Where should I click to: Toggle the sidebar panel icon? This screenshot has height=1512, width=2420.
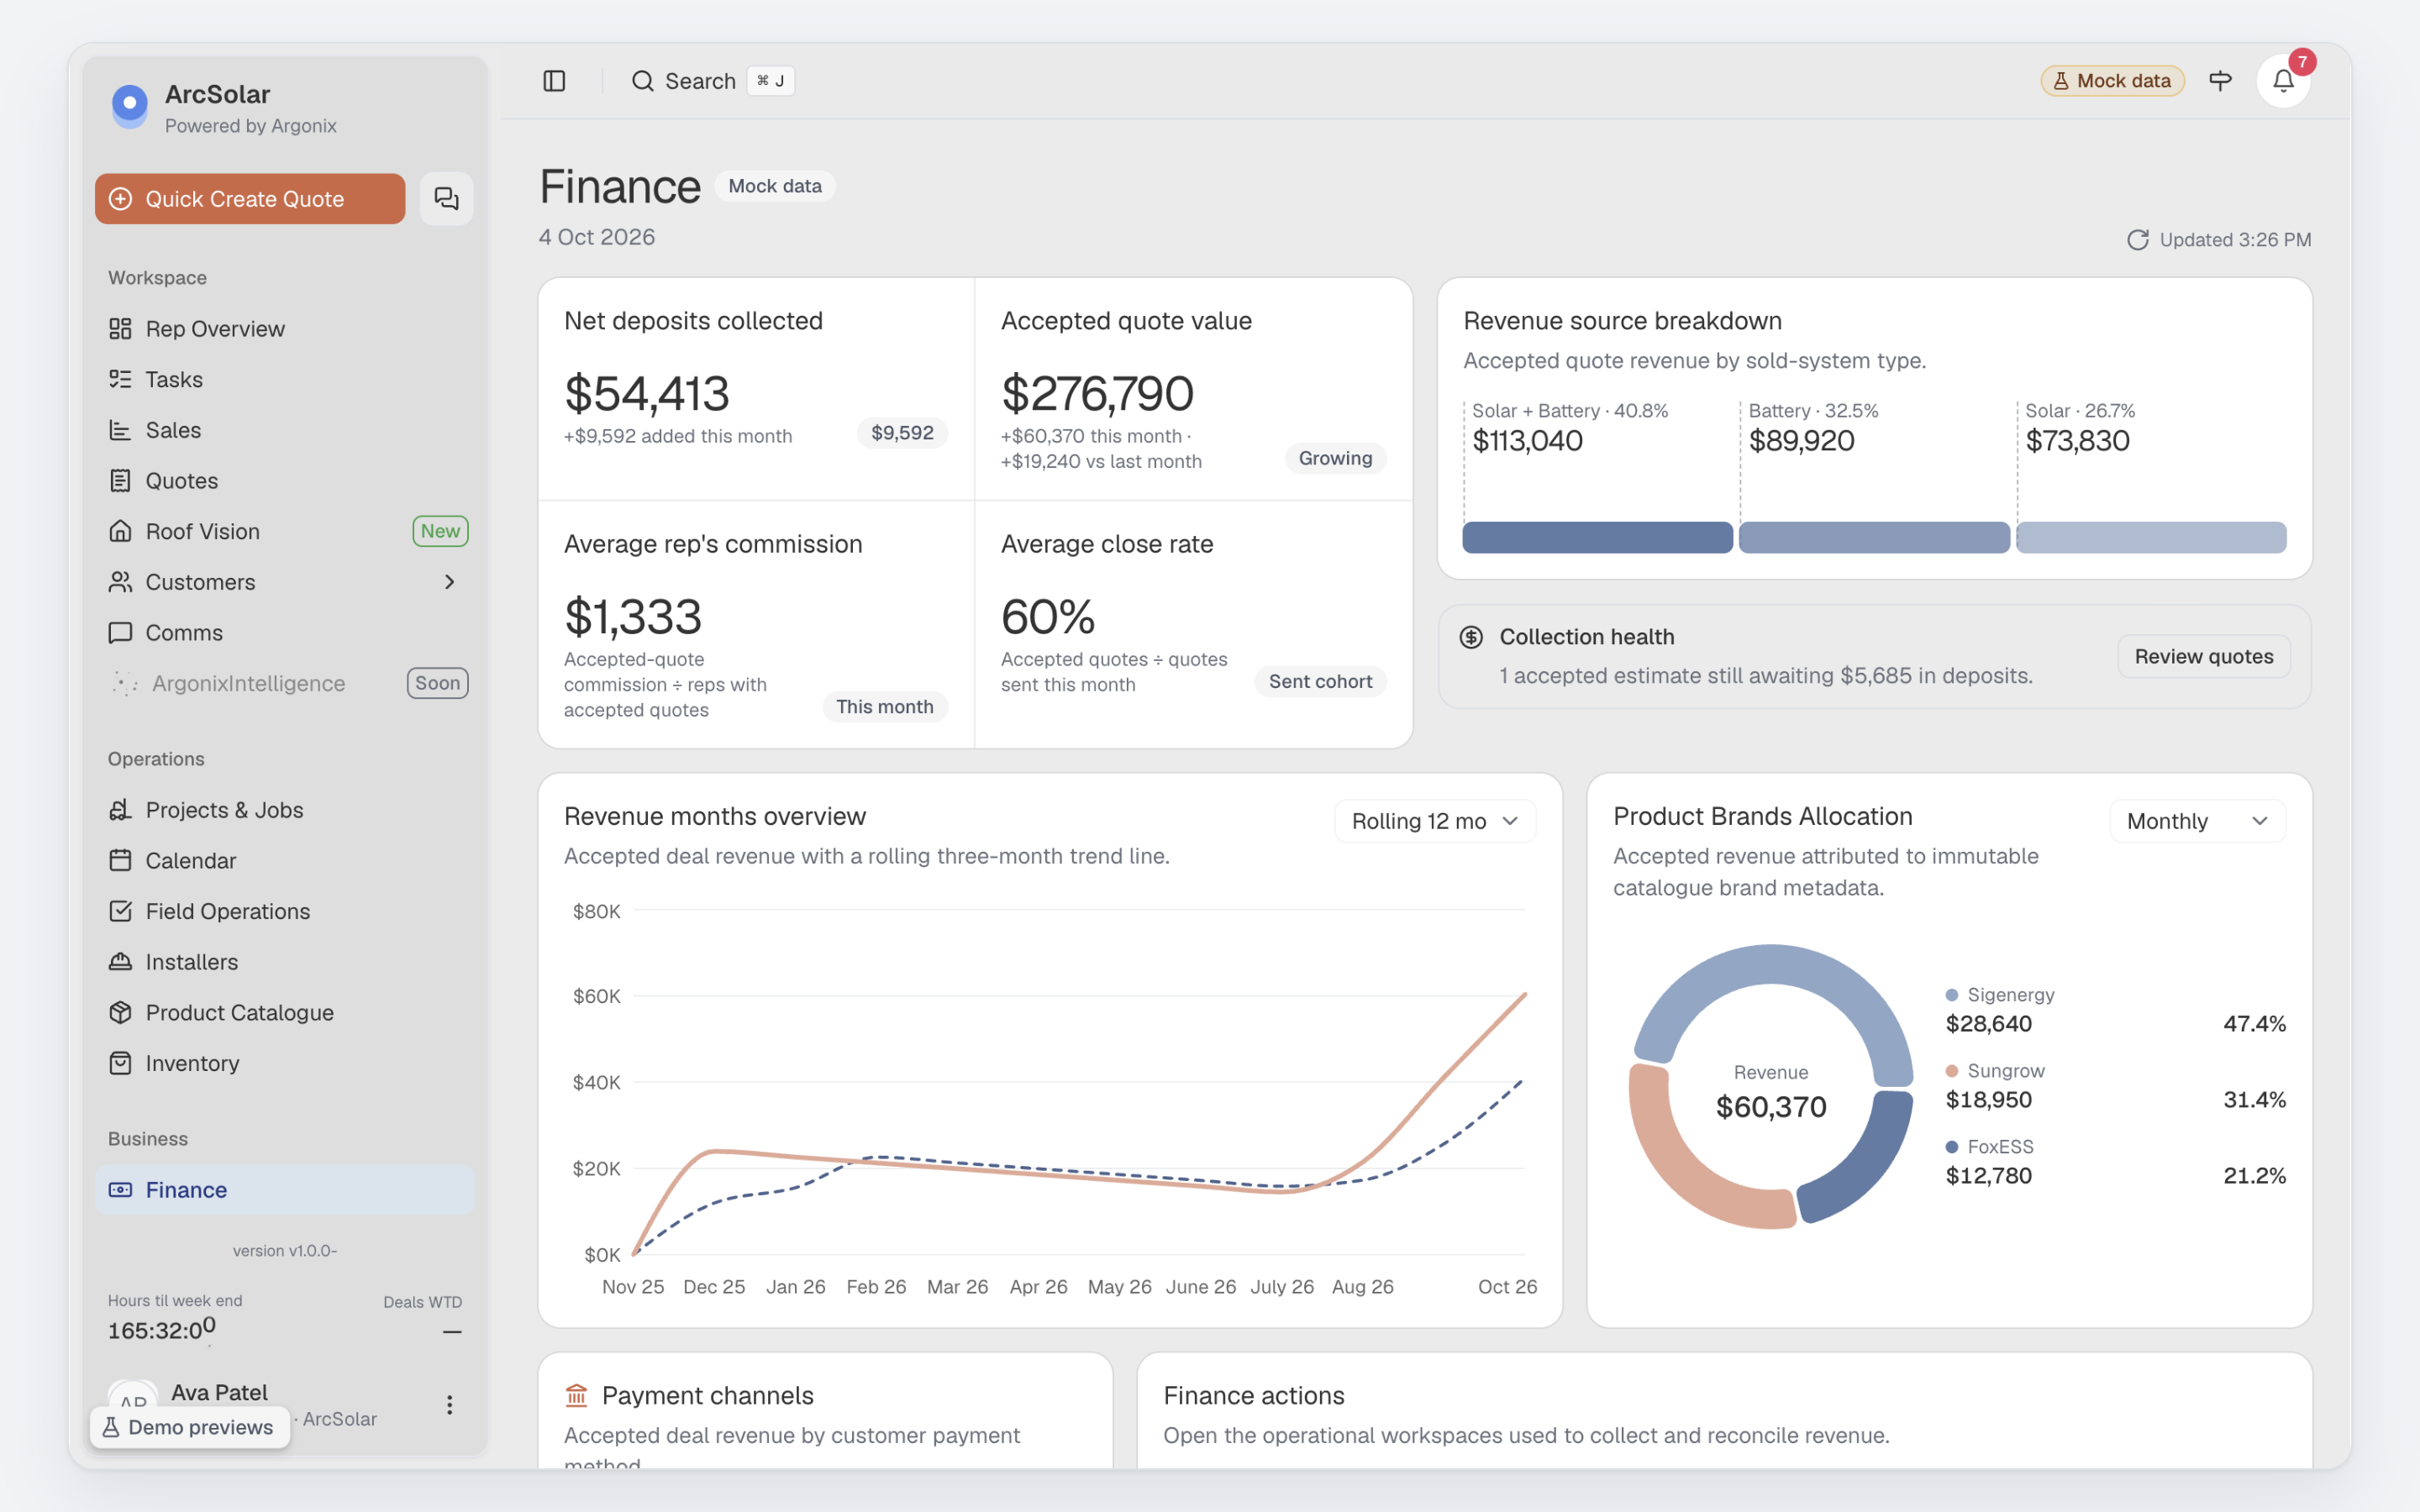coord(554,81)
